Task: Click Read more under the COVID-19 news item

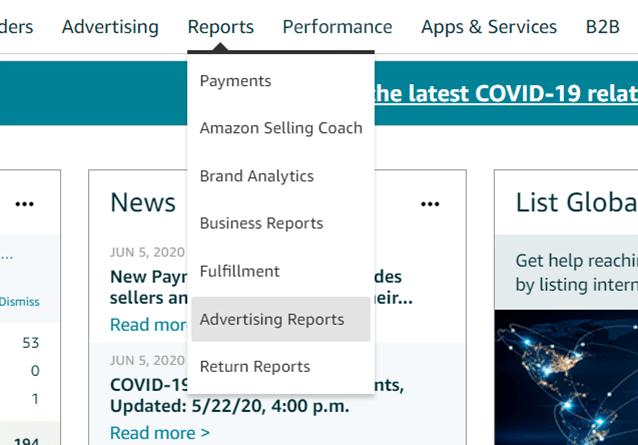Action: point(160,433)
